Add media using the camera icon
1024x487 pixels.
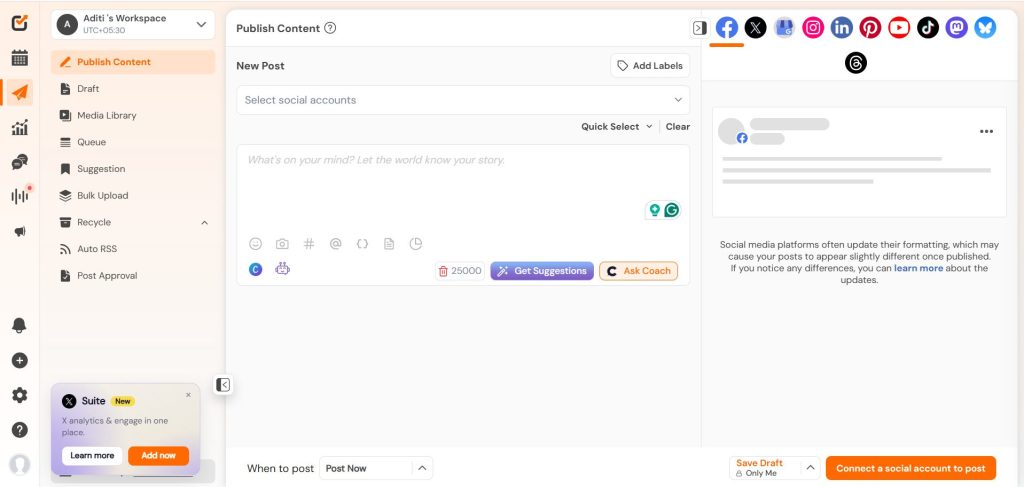click(x=282, y=244)
